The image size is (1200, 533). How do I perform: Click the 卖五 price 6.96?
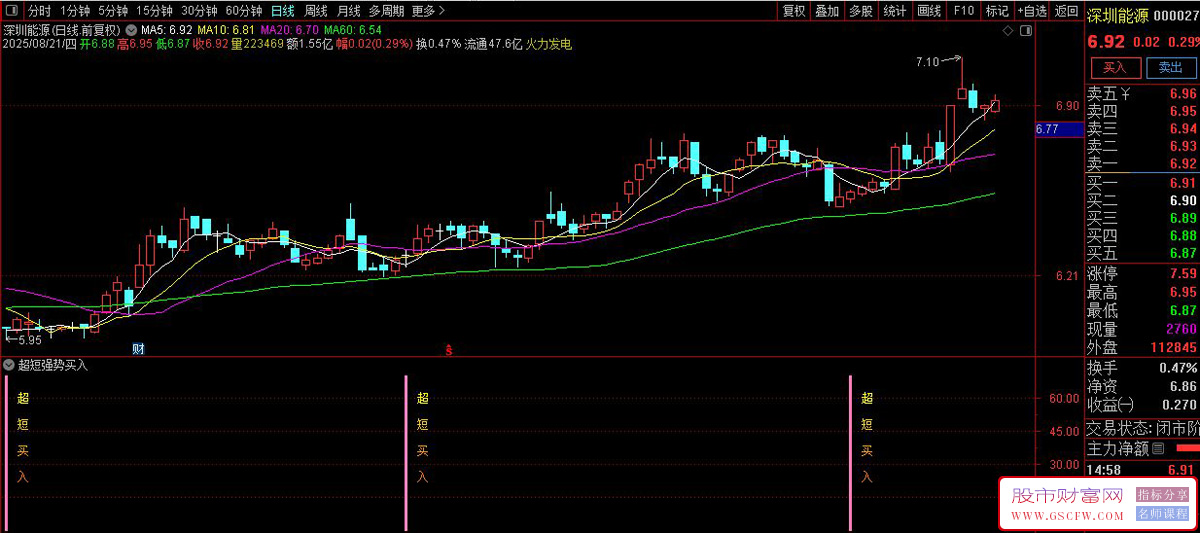click(x=1182, y=95)
